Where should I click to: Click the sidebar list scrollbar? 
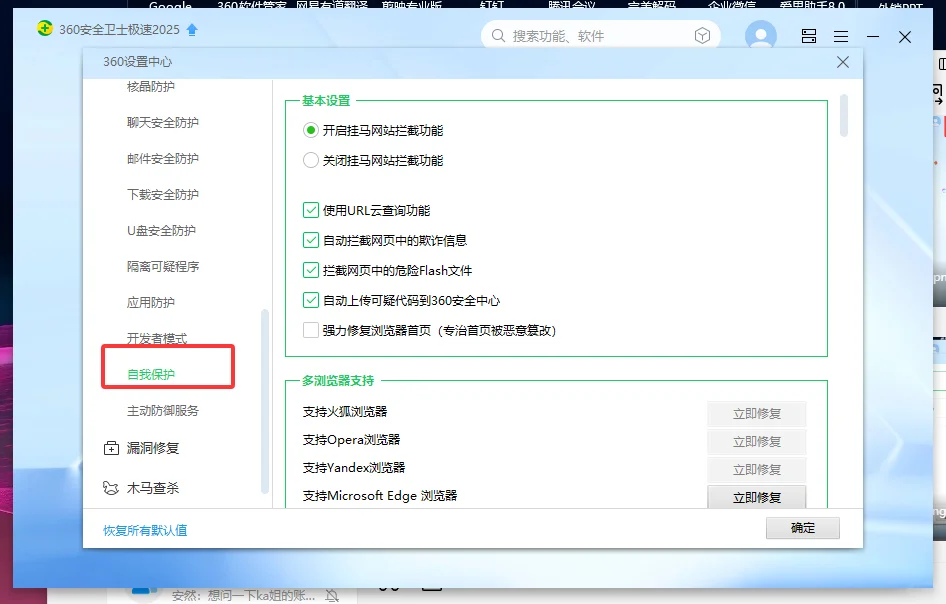[x=264, y=401]
